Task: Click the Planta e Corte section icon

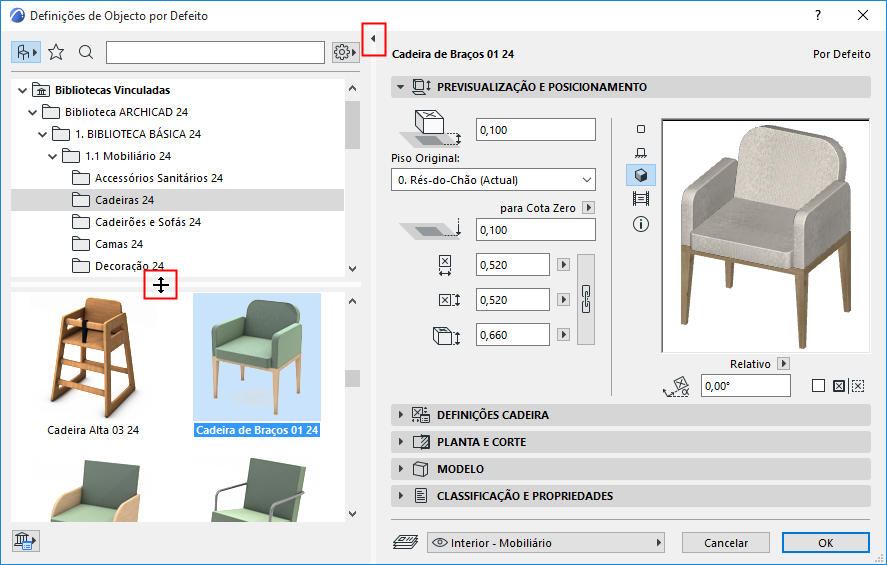Action: 421,442
